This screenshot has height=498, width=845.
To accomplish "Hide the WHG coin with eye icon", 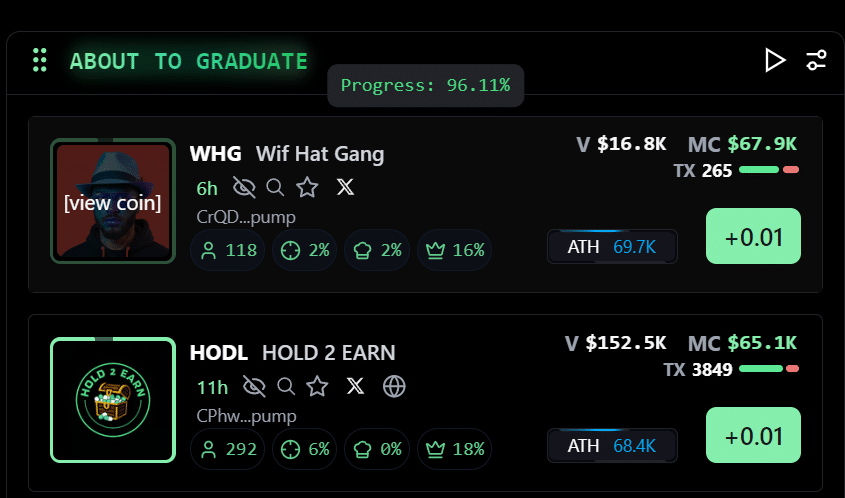I will [x=244, y=187].
